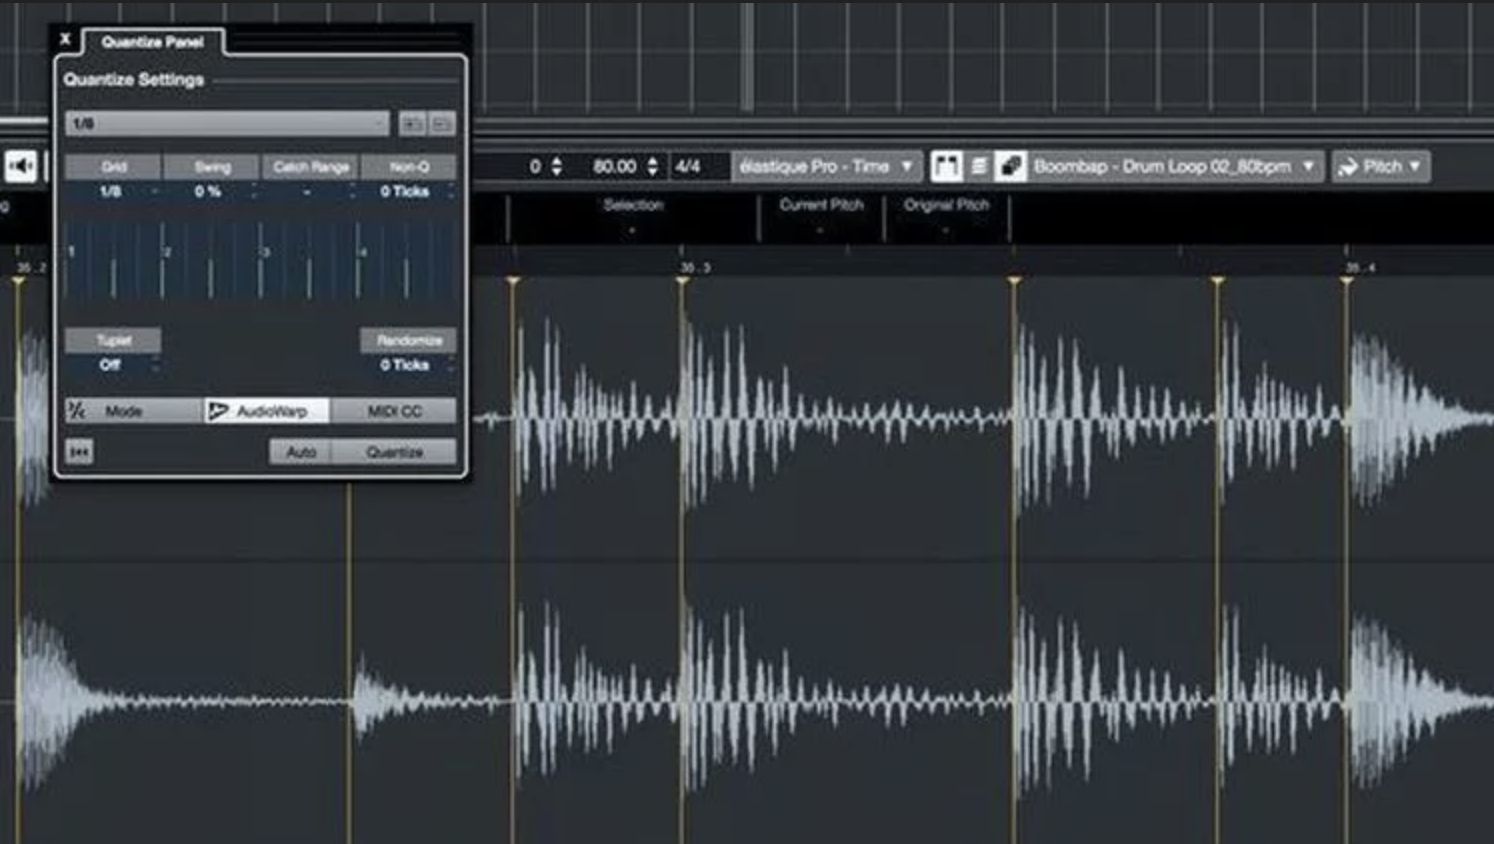Viewport: 1494px width, 844px height.
Task: Click the Catch Range header button
Action: tap(311, 166)
